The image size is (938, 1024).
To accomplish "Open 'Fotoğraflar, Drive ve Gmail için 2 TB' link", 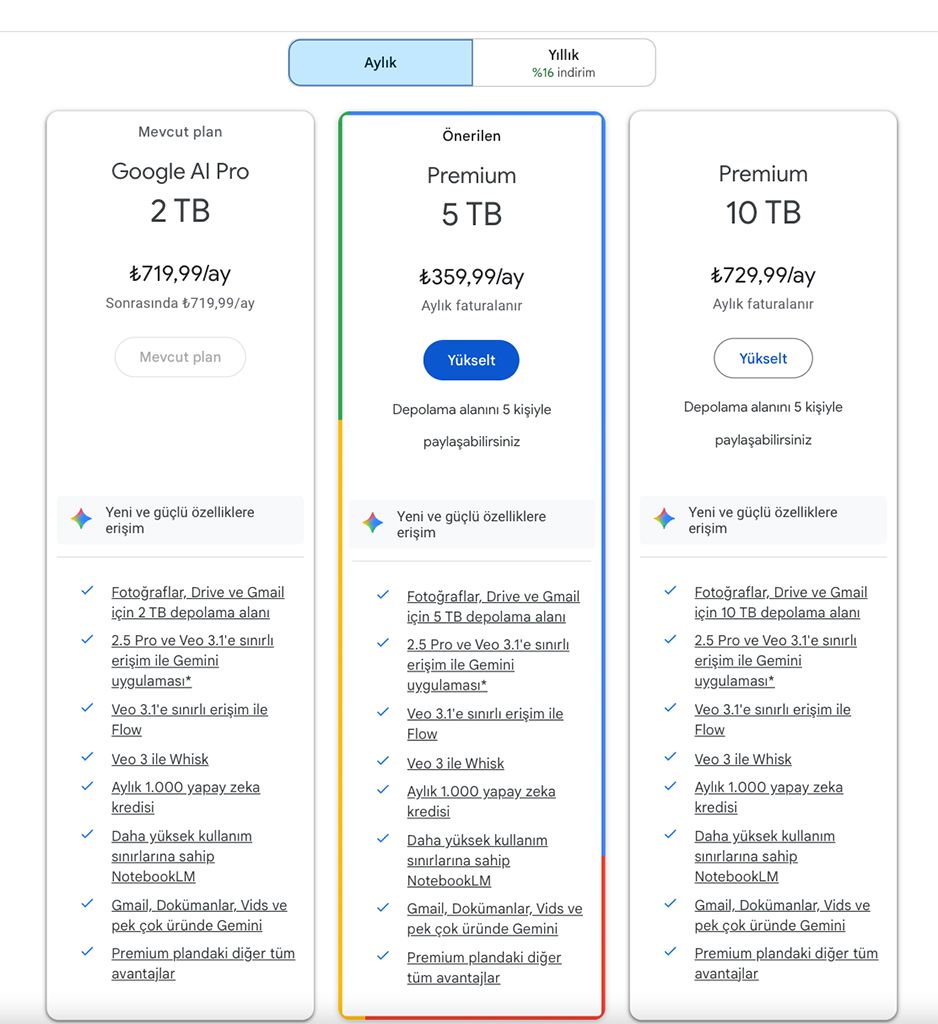I will 197,602.
